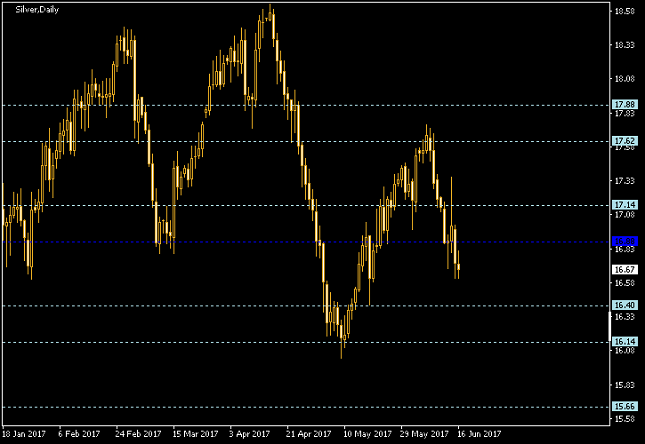Click the 15.83 price scale value
Screen dimensions: 645x444
coord(624,385)
